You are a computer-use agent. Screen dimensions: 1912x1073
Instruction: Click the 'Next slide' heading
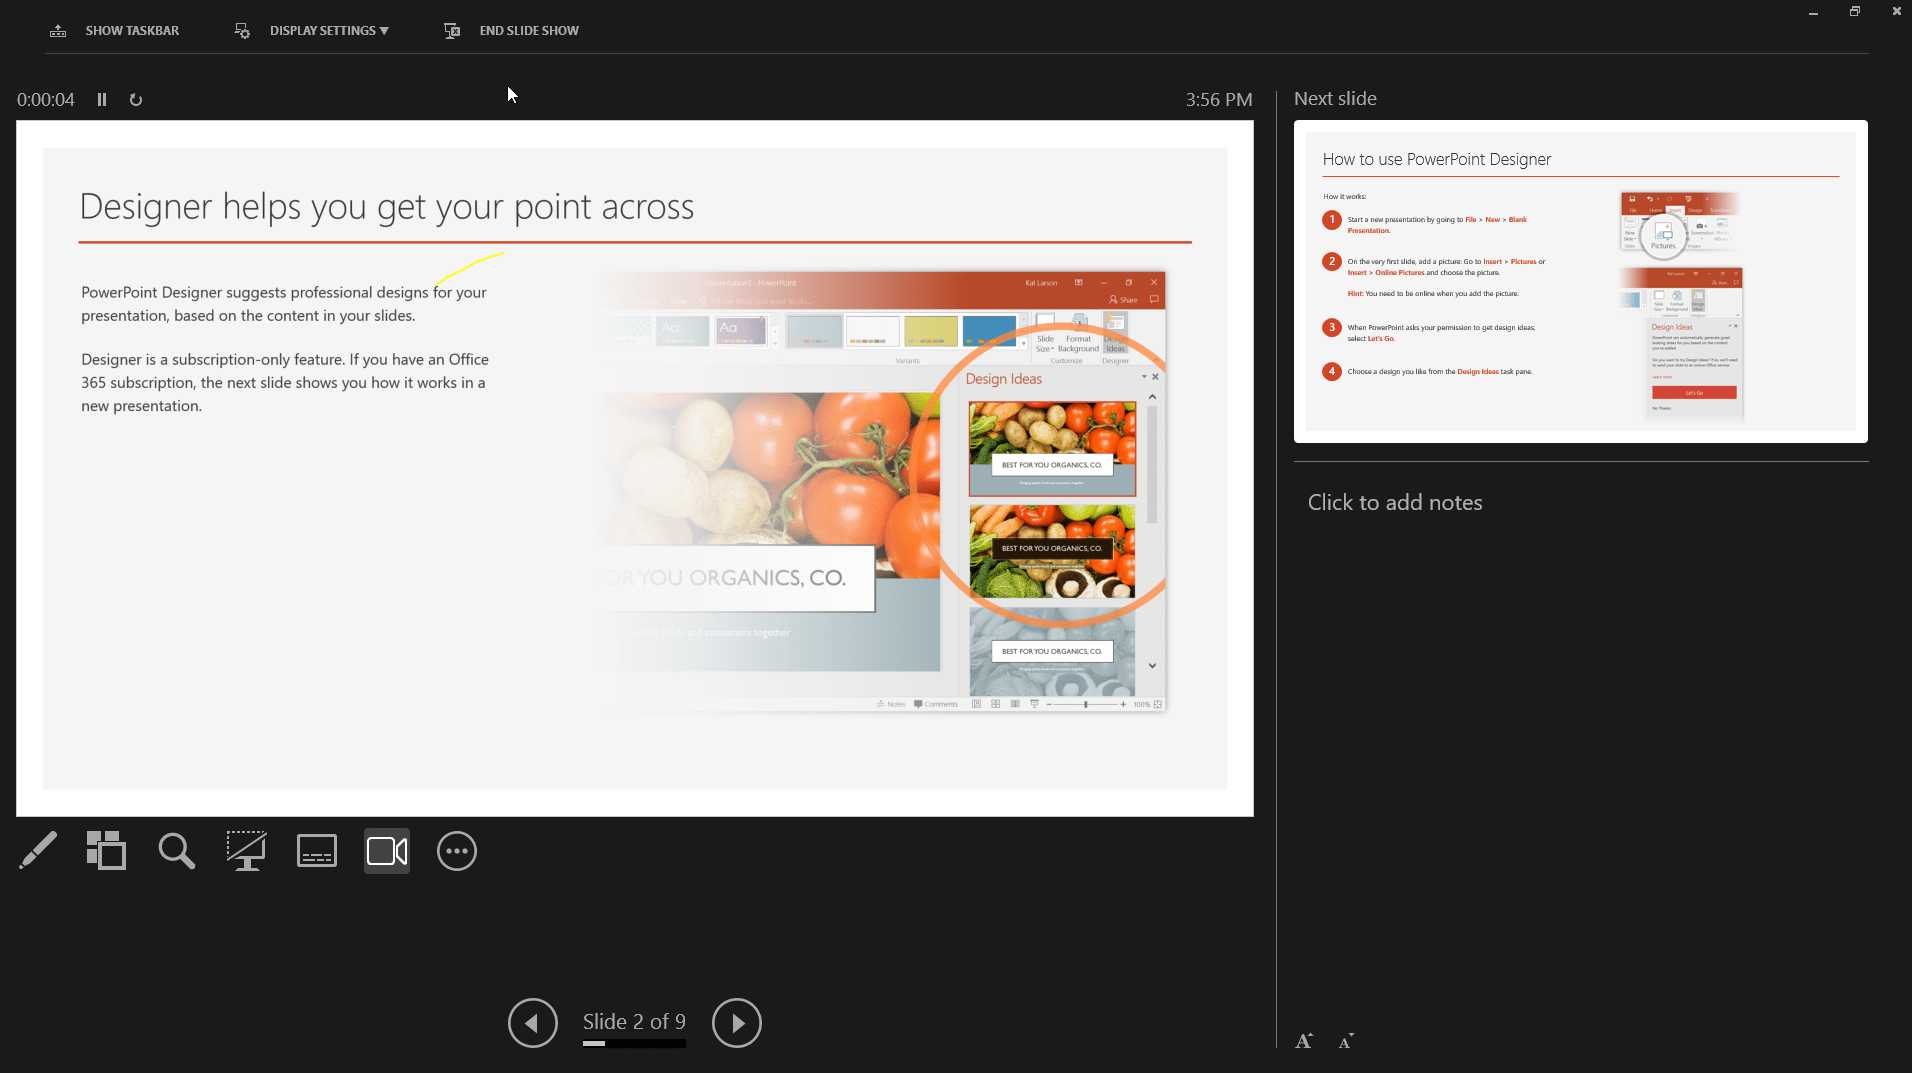pyautogui.click(x=1335, y=98)
